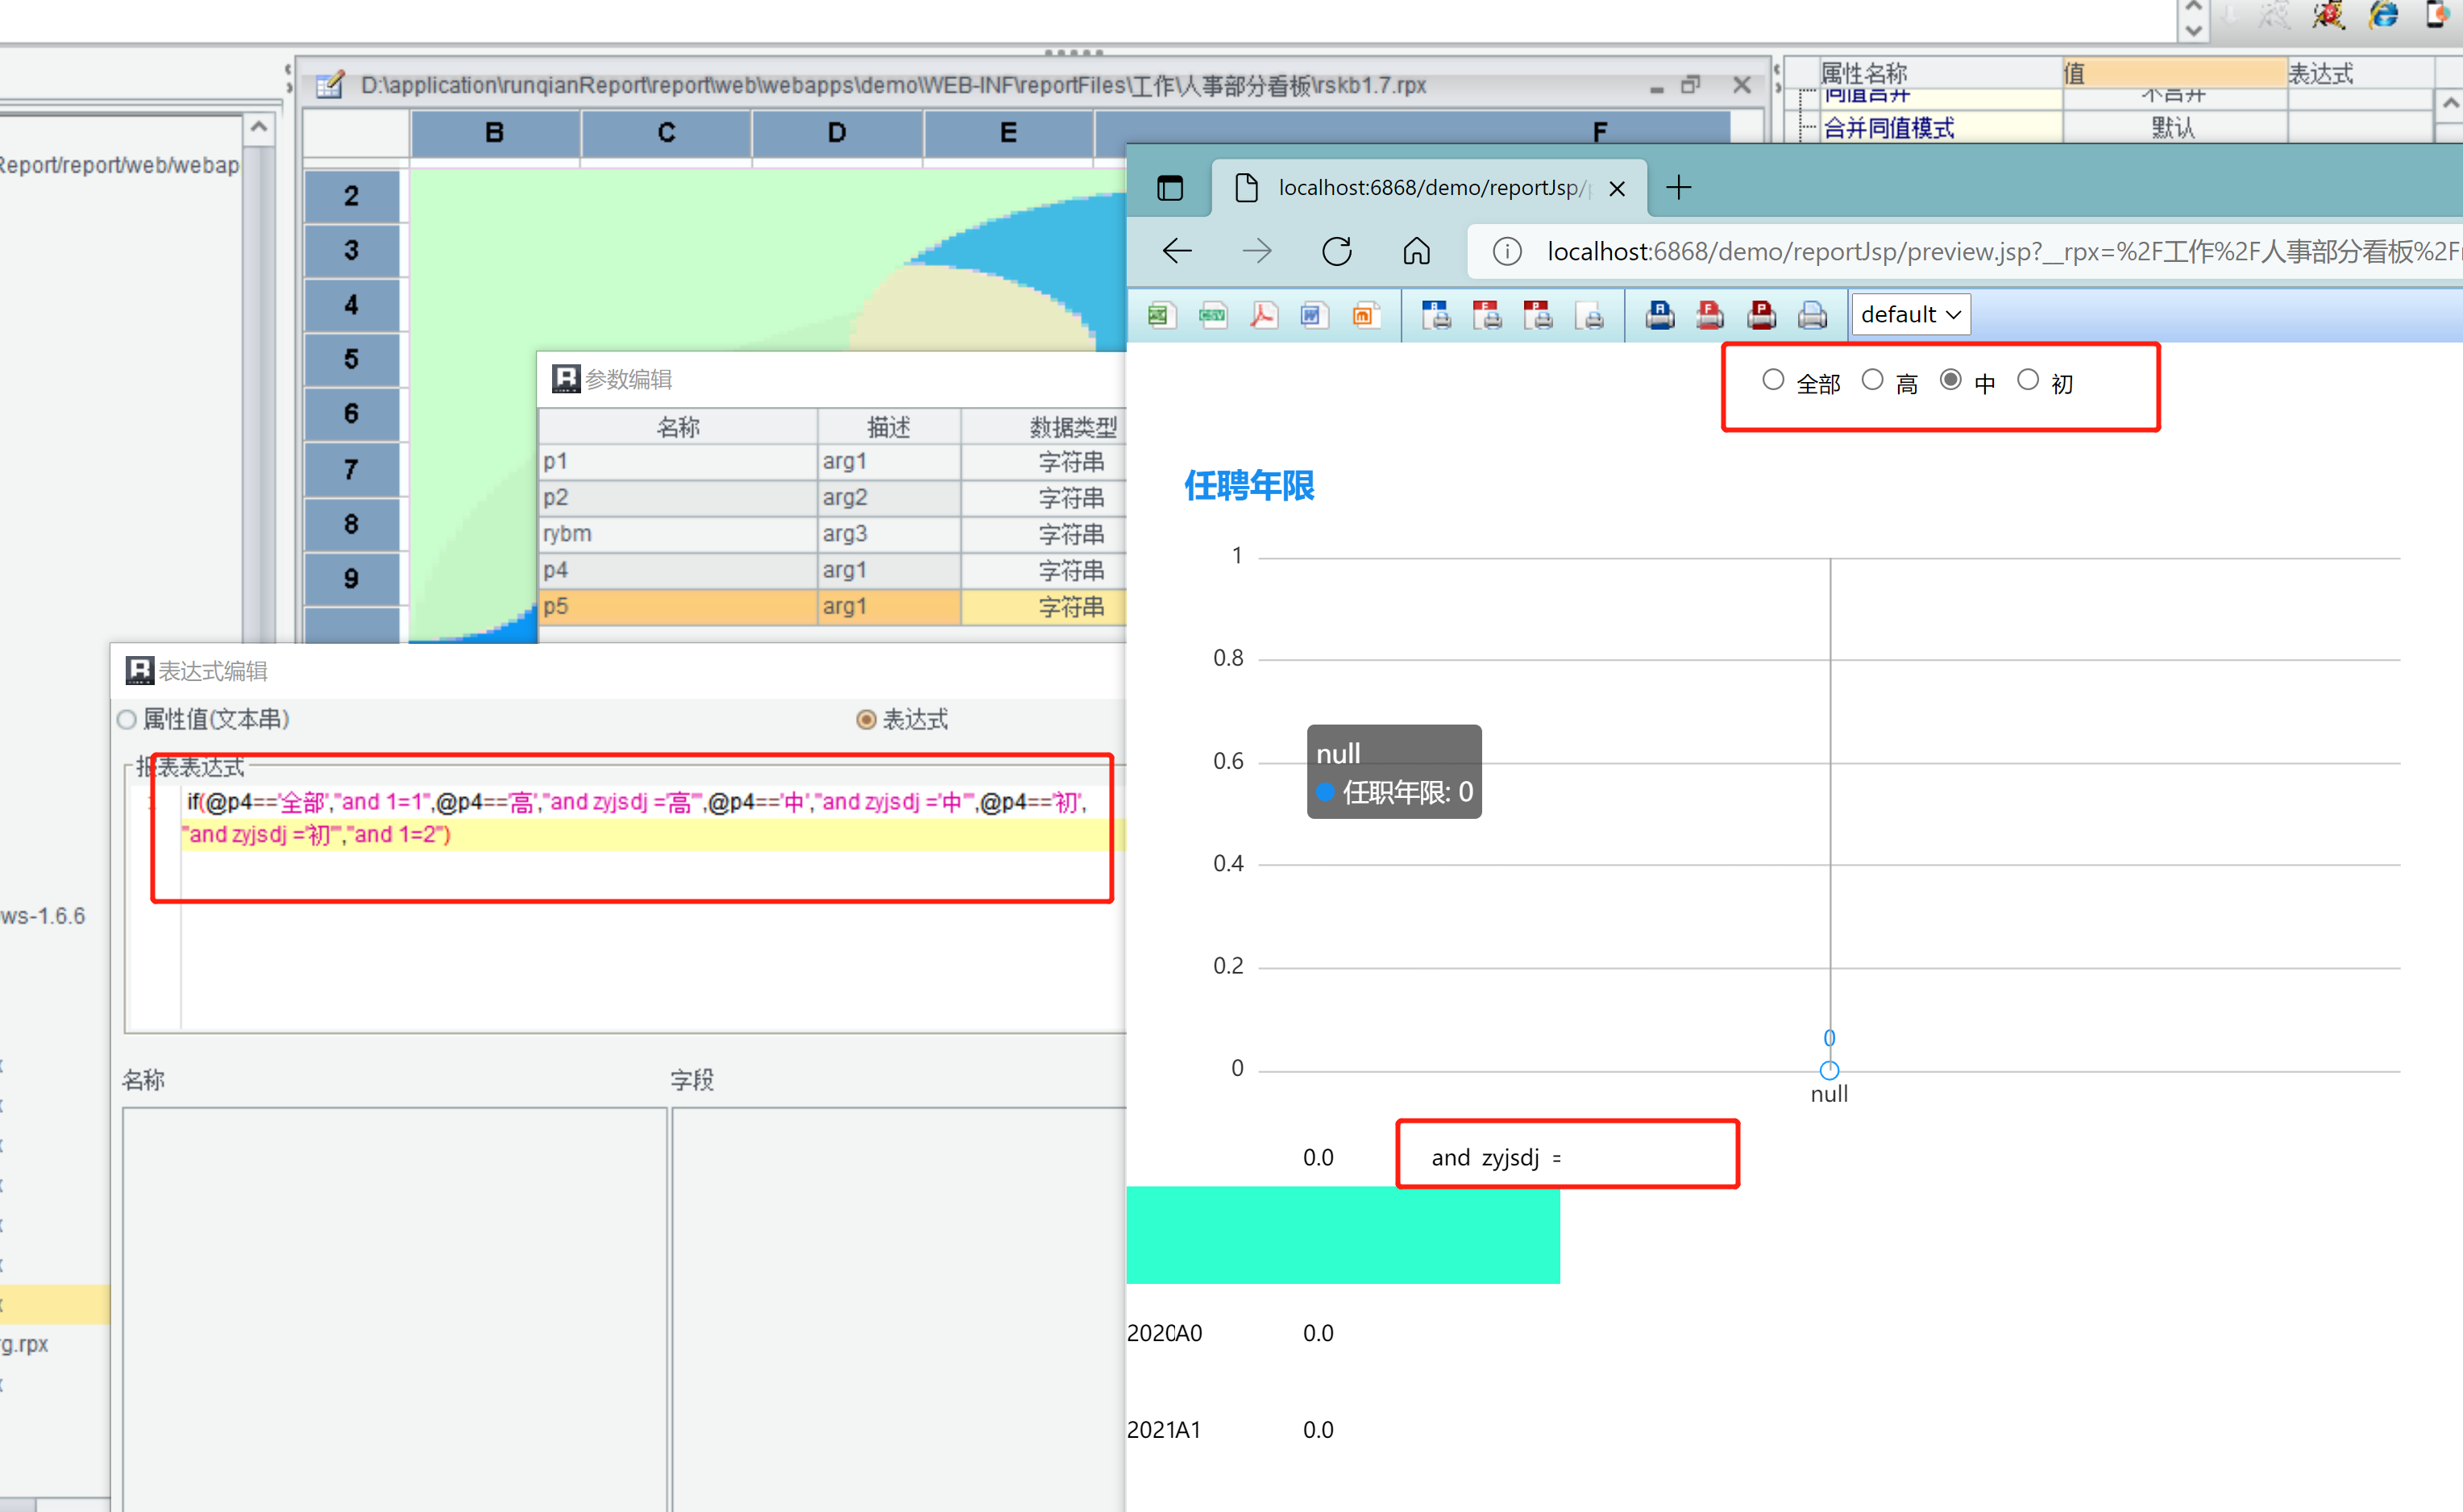Export the report as PDF
Image resolution: width=2463 pixels, height=1512 pixels.
pos(1263,315)
